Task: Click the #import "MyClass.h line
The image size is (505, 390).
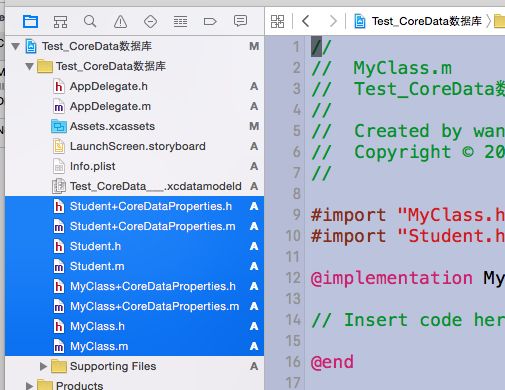Action: coord(408,215)
